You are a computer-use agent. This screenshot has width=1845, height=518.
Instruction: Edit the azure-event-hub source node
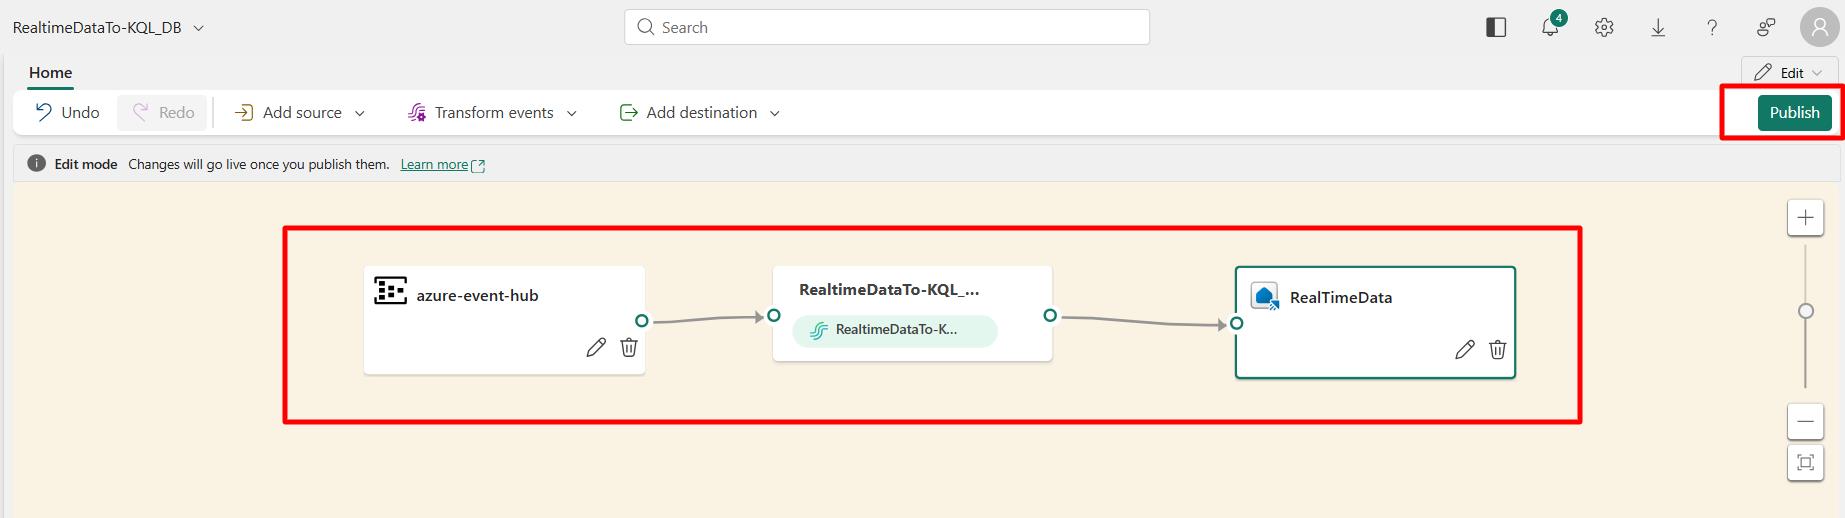point(596,347)
